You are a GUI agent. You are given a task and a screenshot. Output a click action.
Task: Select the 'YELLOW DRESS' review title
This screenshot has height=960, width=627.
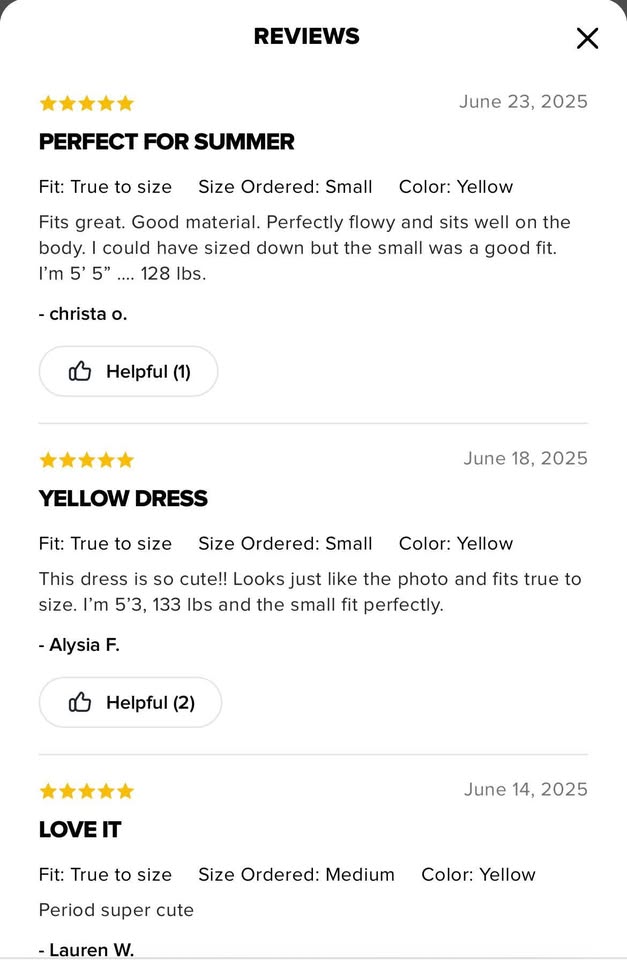pyautogui.click(x=123, y=498)
